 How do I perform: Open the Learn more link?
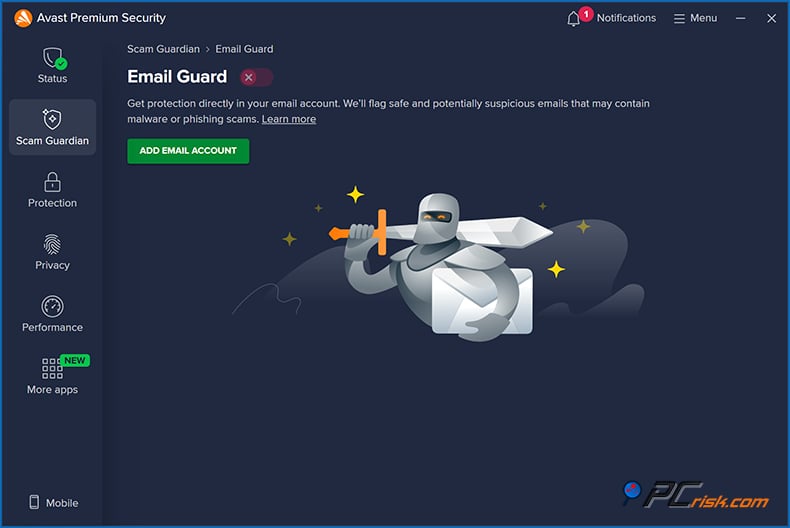click(x=289, y=119)
